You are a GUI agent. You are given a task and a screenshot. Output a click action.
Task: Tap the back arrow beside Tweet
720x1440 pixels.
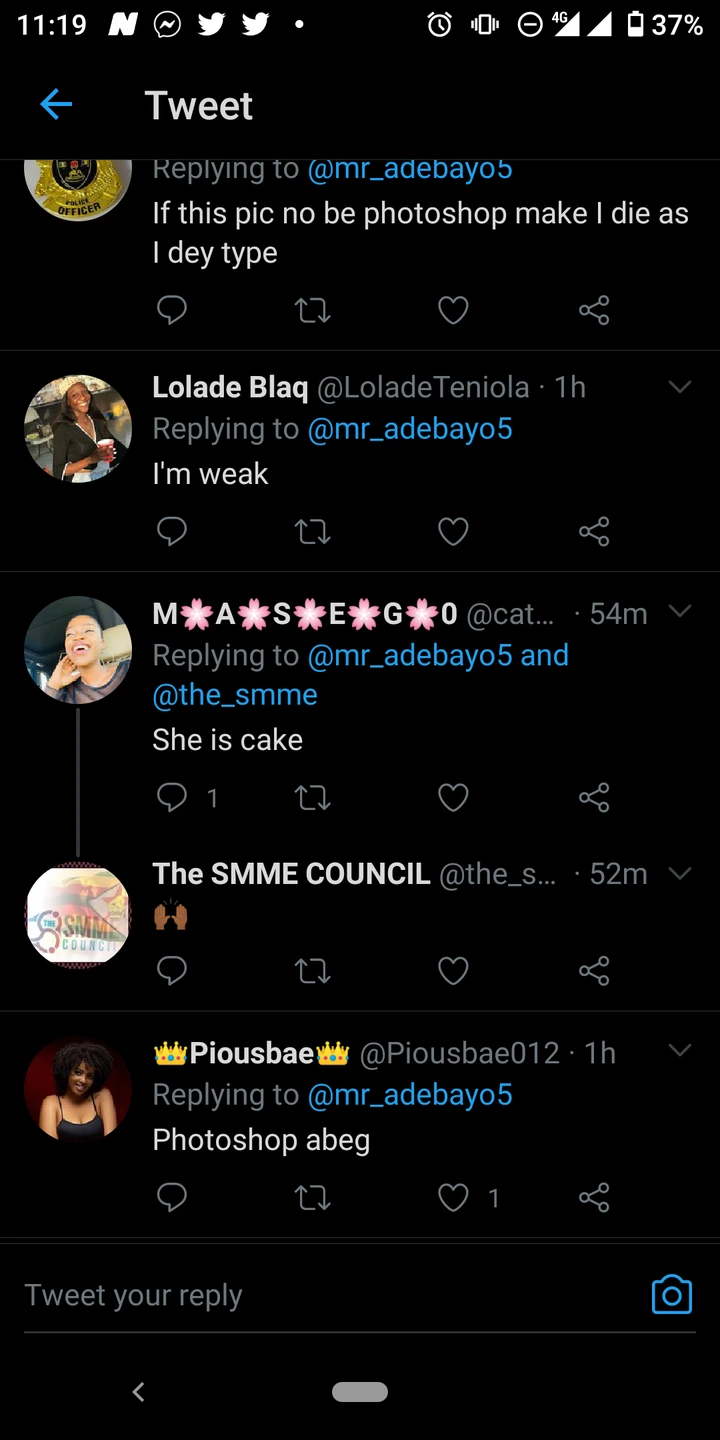(56, 104)
